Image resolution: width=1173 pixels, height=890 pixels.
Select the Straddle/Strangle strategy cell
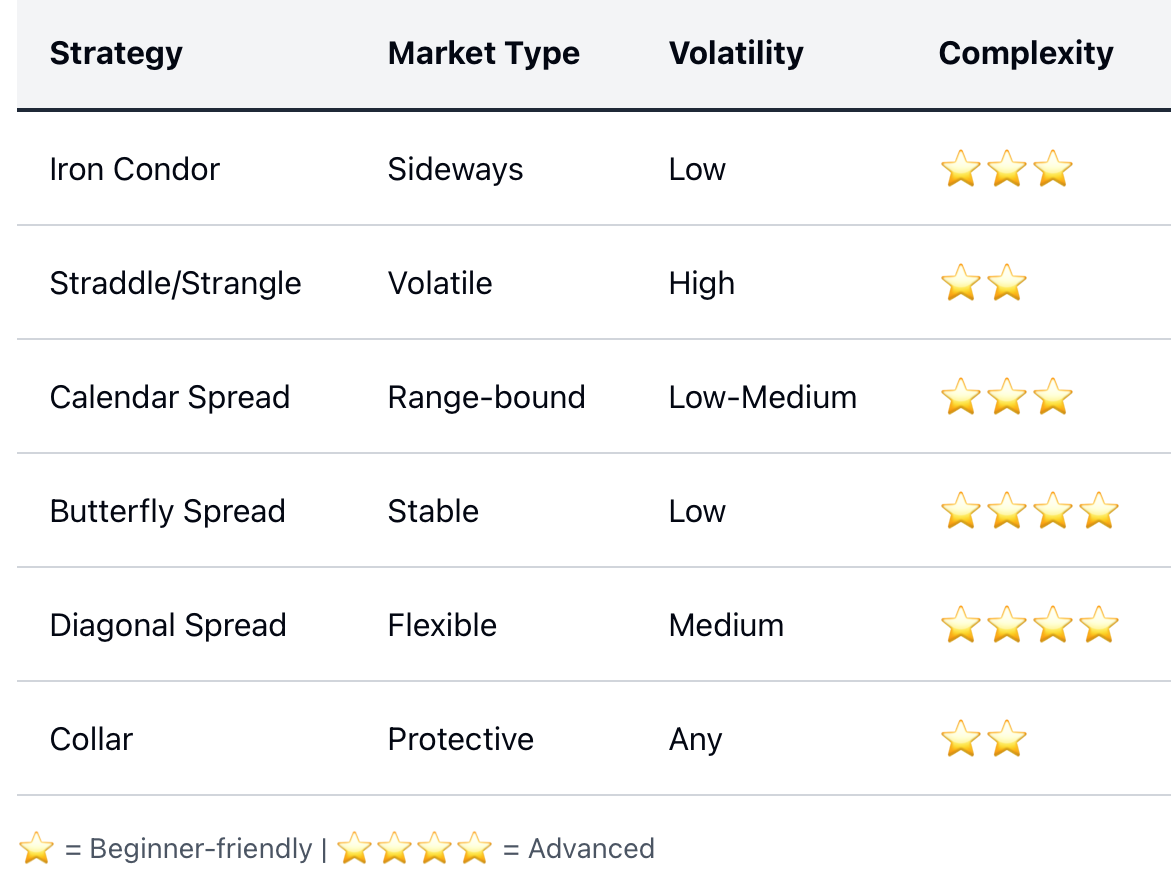pos(175,283)
